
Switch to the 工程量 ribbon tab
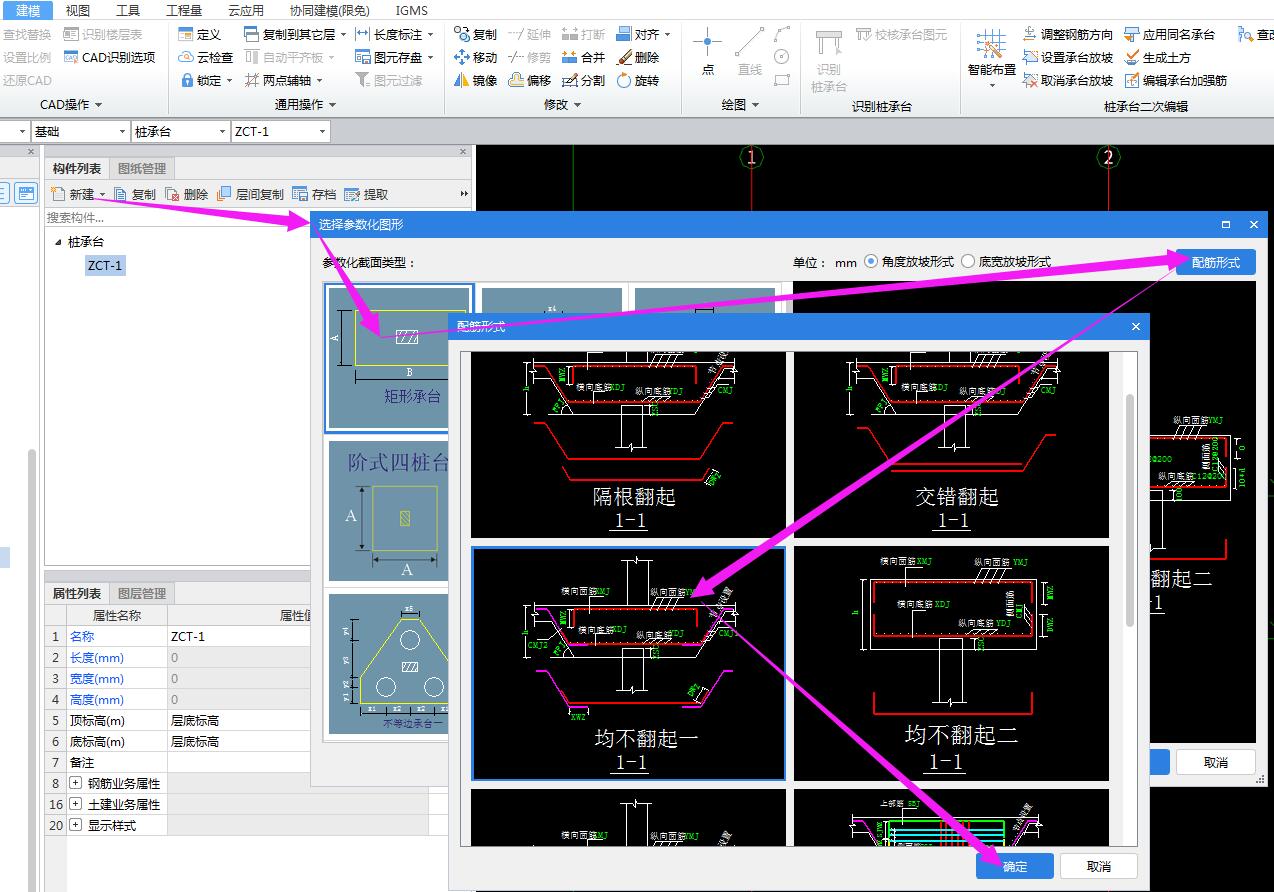pos(183,10)
